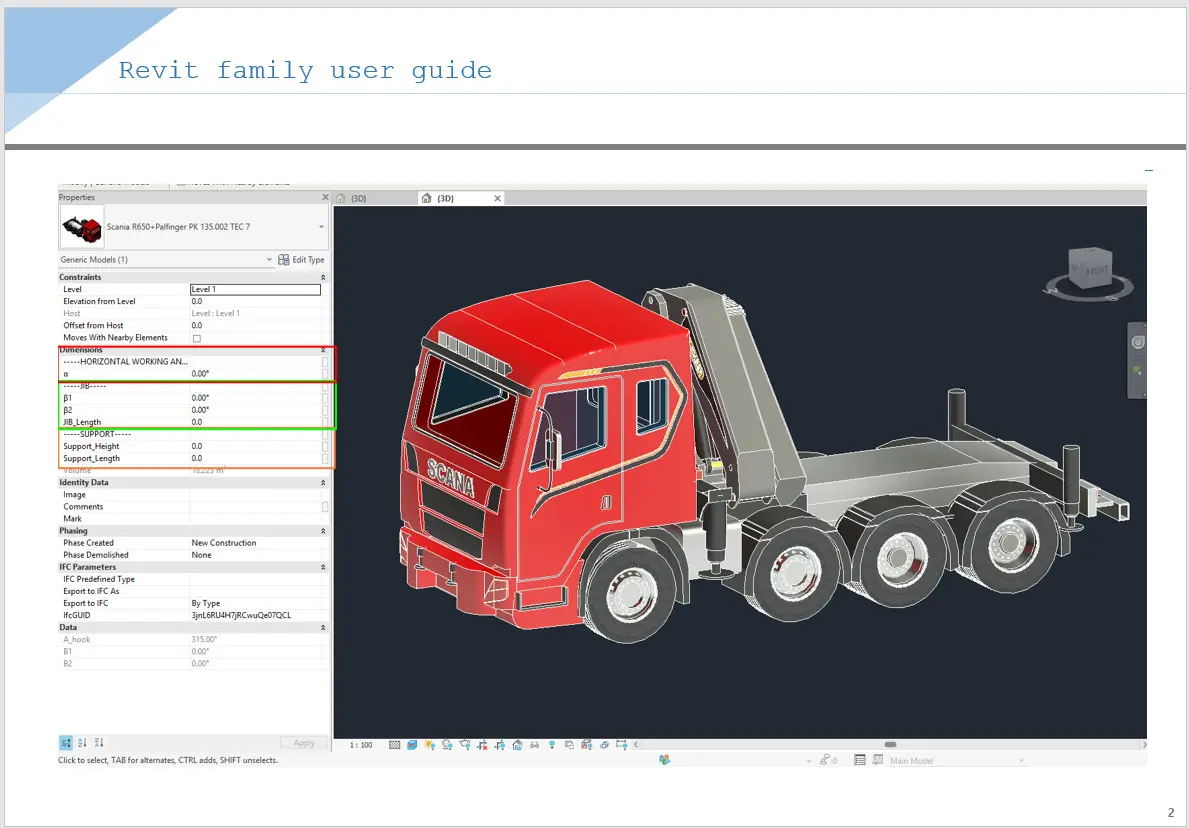The width and height of the screenshot is (1189, 828).
Task: Click the Edit Type button
Action: point(301,259)
